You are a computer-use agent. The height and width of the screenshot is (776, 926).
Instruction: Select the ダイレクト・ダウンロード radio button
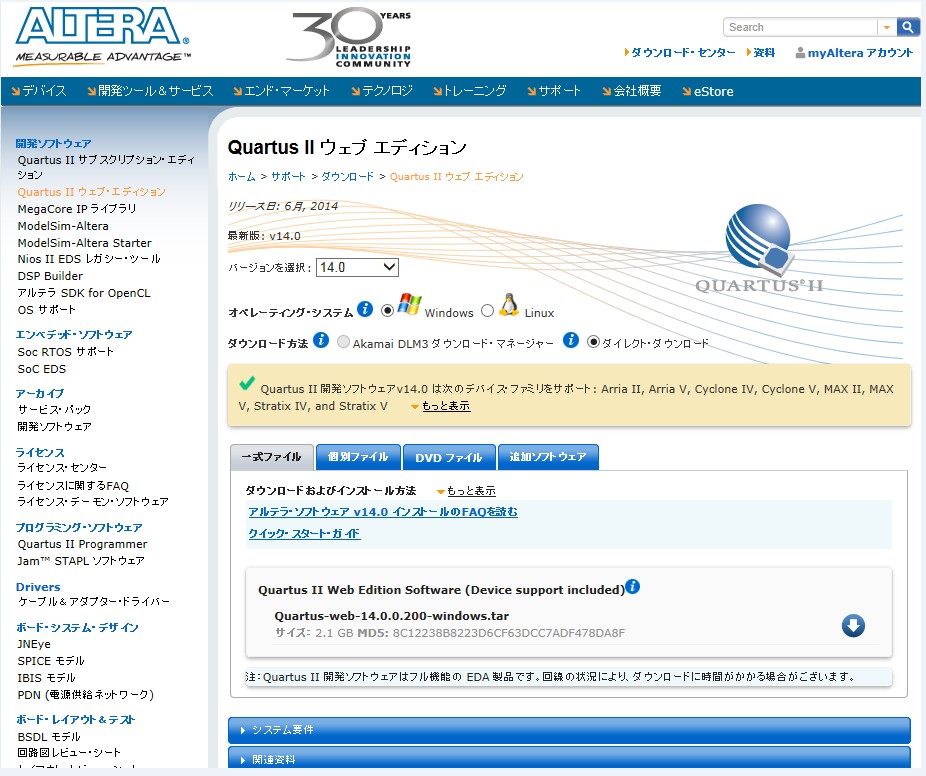click(x=593, y=342)
